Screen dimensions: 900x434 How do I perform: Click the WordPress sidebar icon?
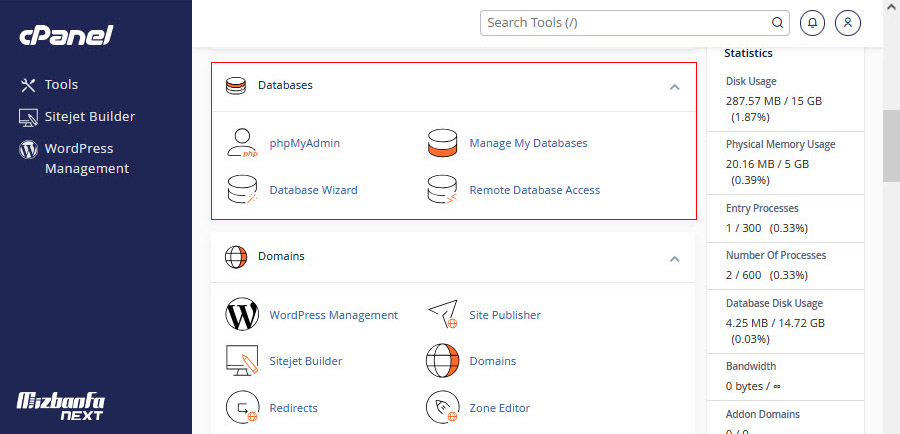pos(28,149)
